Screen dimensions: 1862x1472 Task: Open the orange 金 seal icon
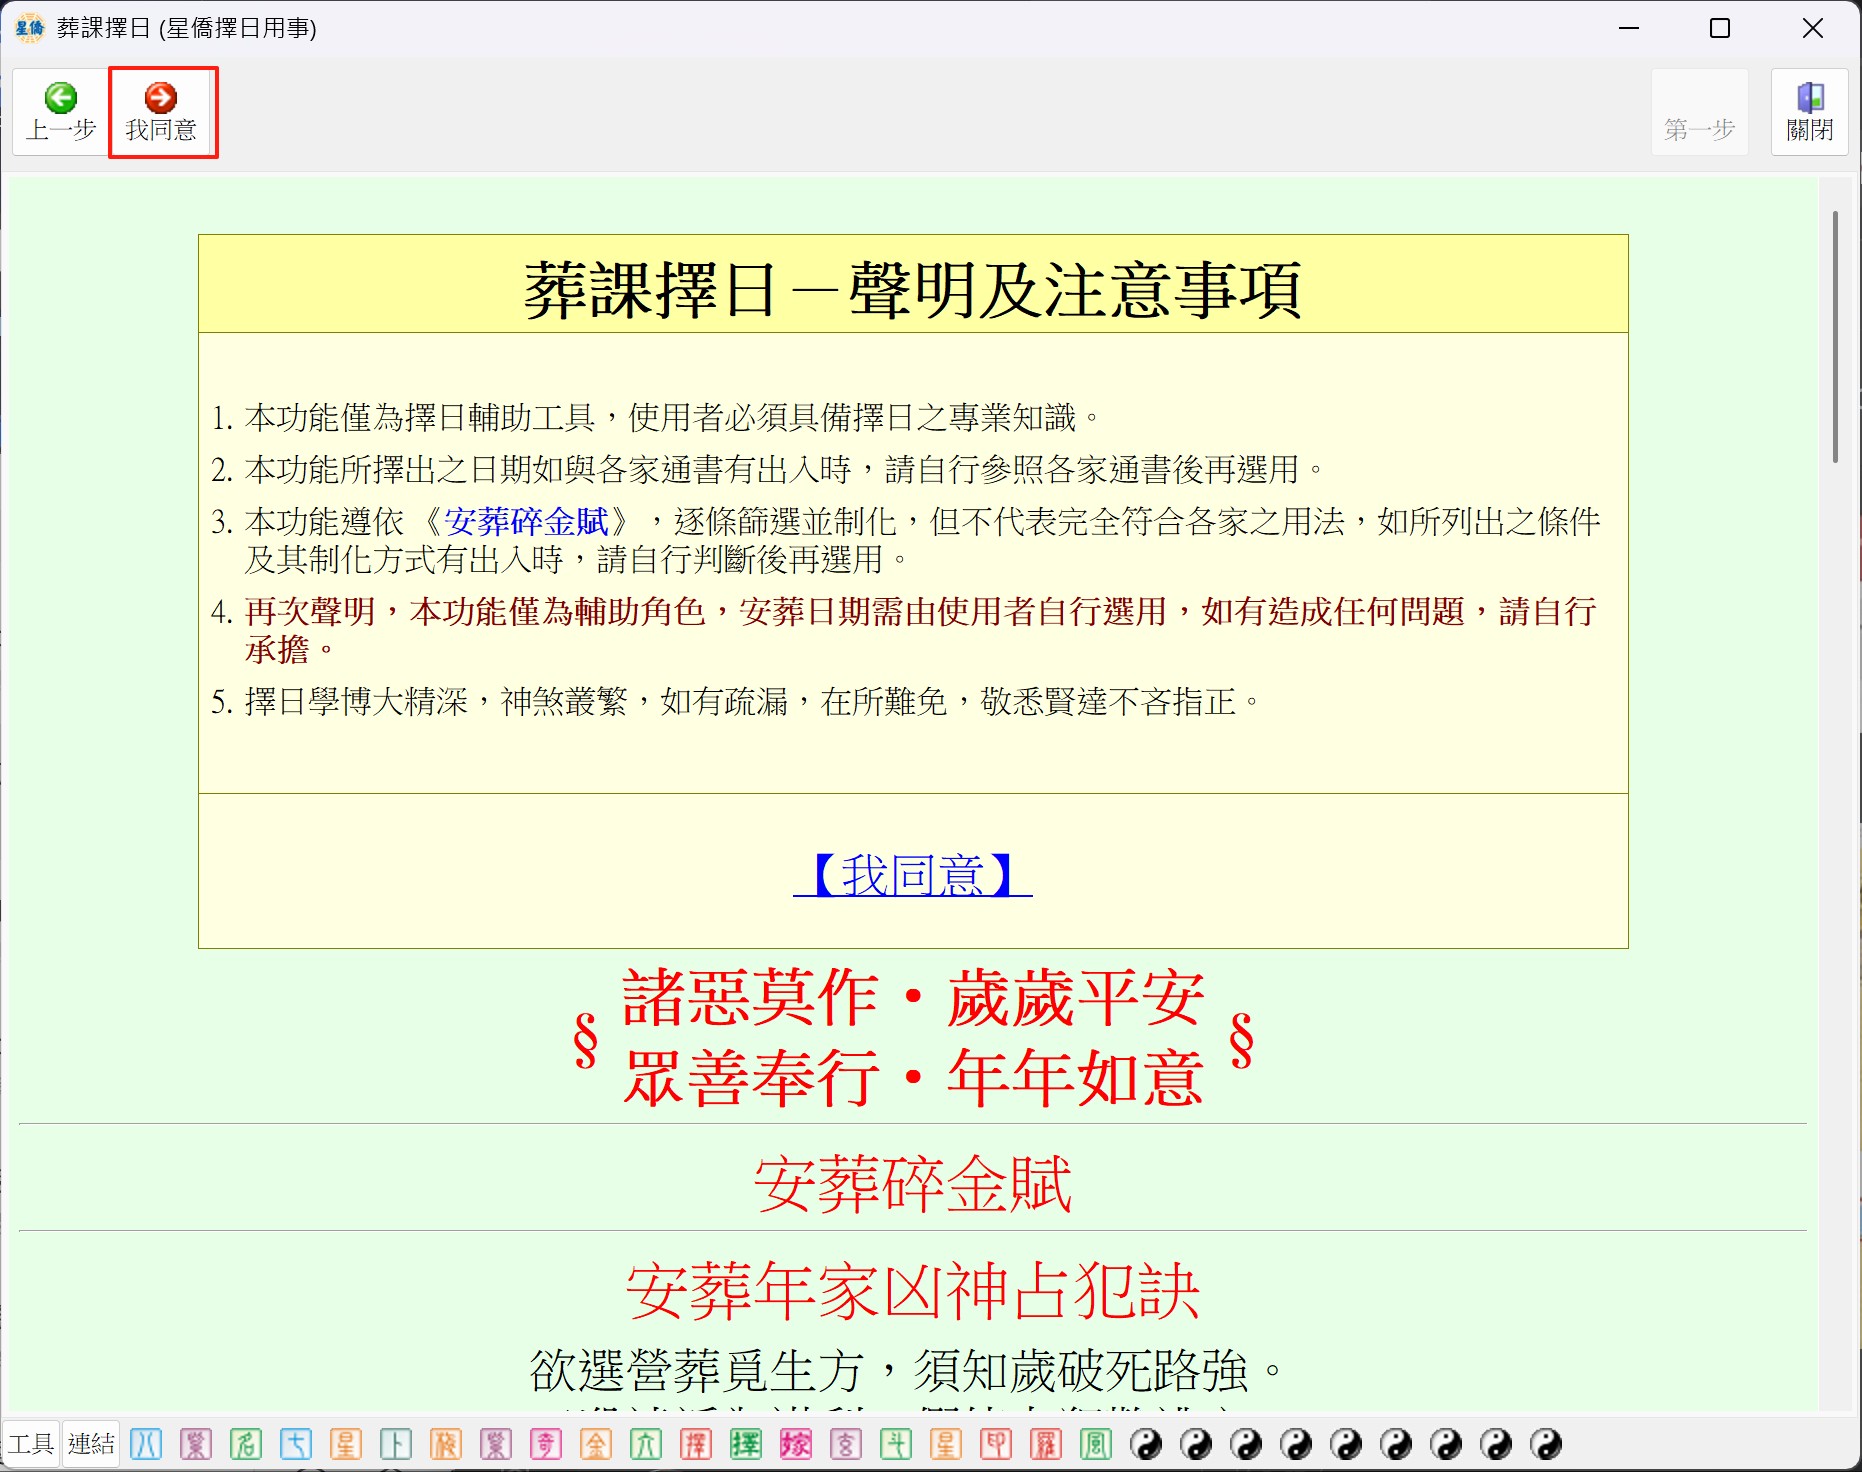point(596,1444)
